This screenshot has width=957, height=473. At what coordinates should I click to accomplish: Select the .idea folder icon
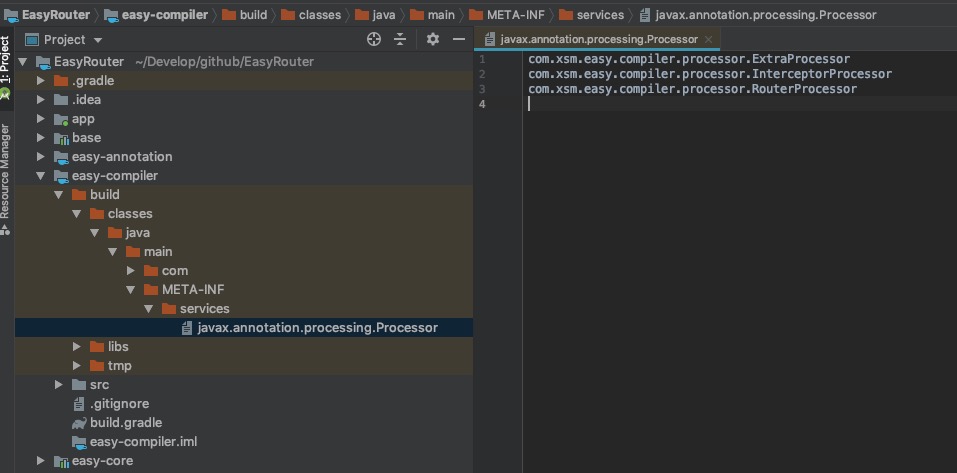60,99
